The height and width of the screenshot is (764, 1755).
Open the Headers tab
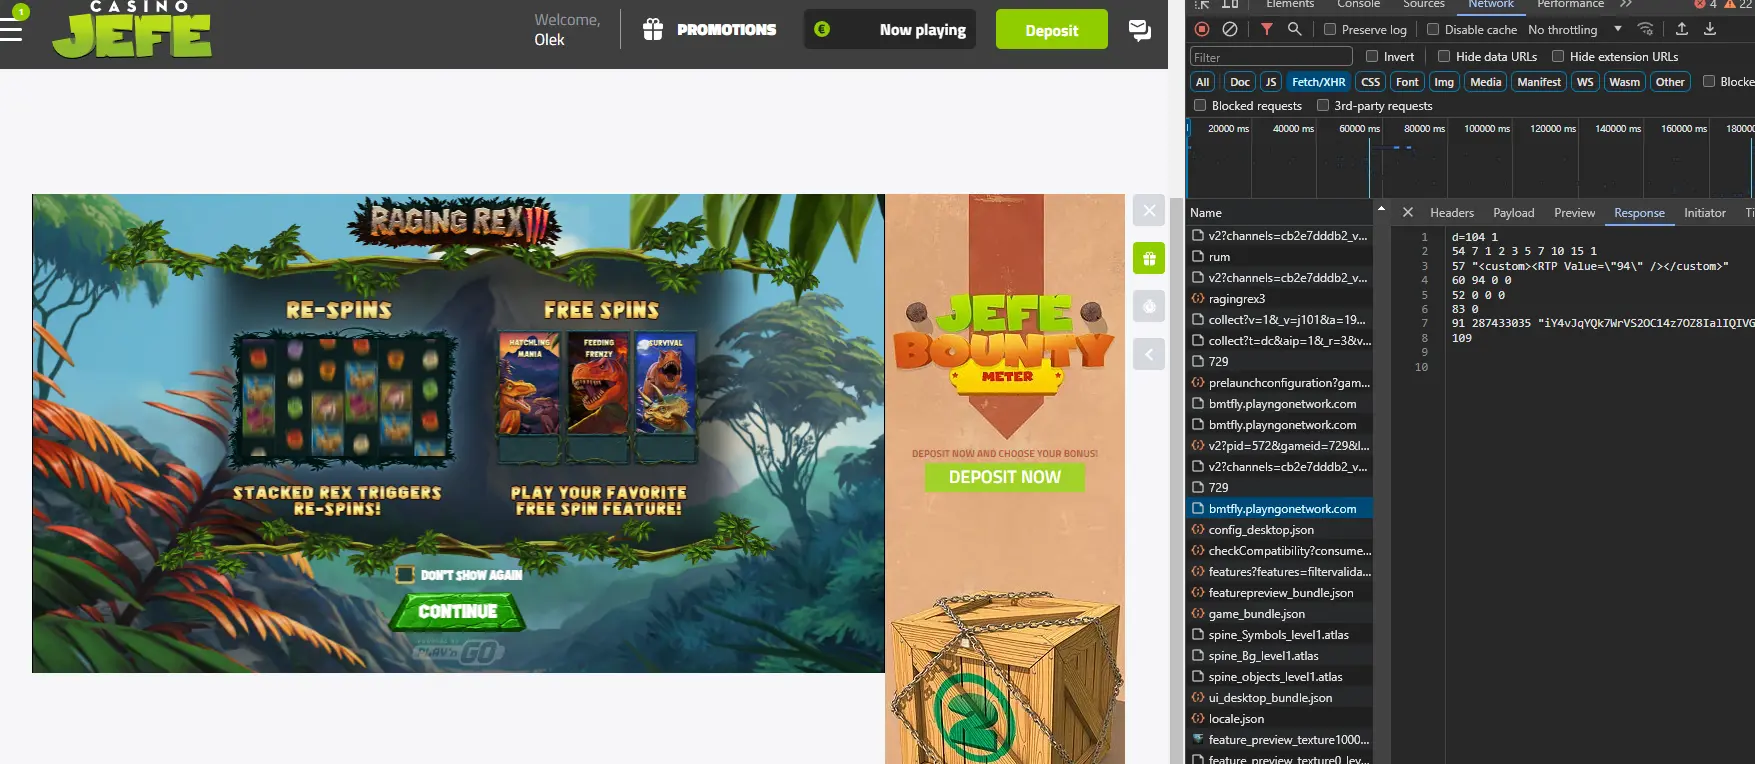pos(1452,212)
